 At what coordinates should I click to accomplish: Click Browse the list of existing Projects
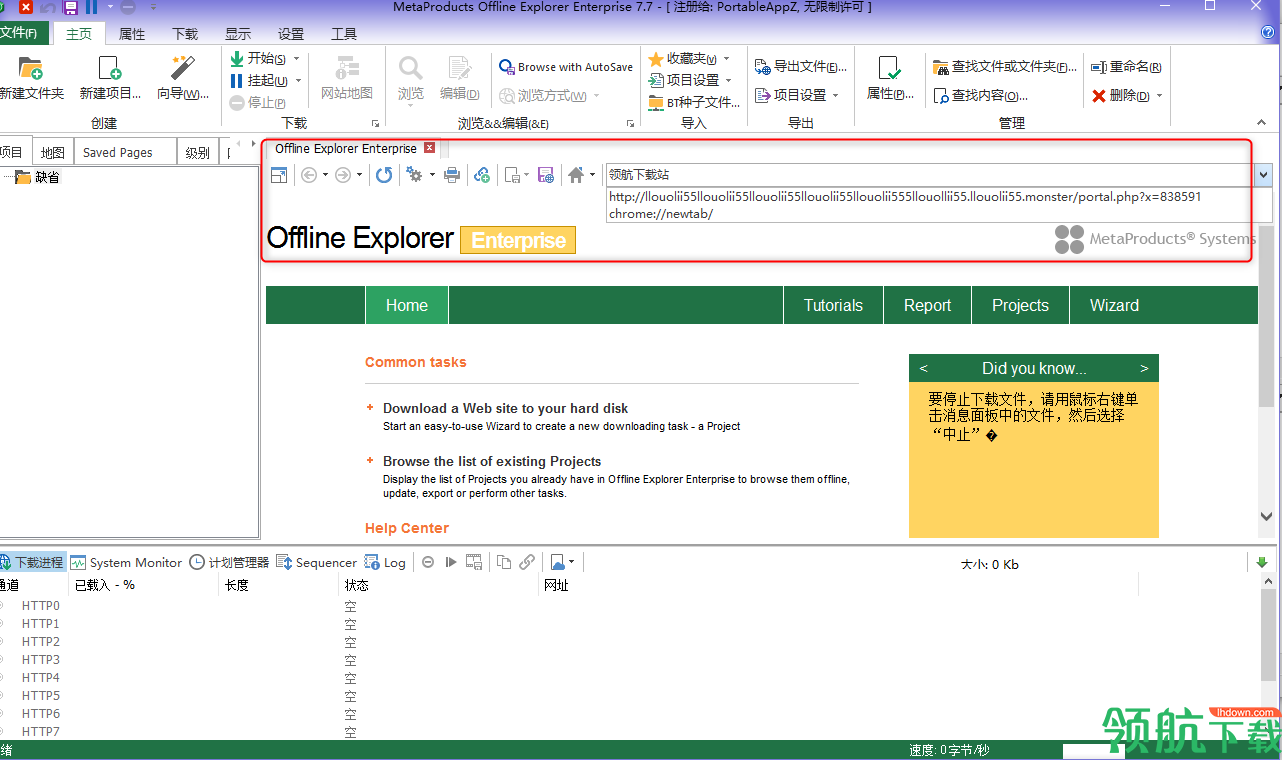[492, 461]
